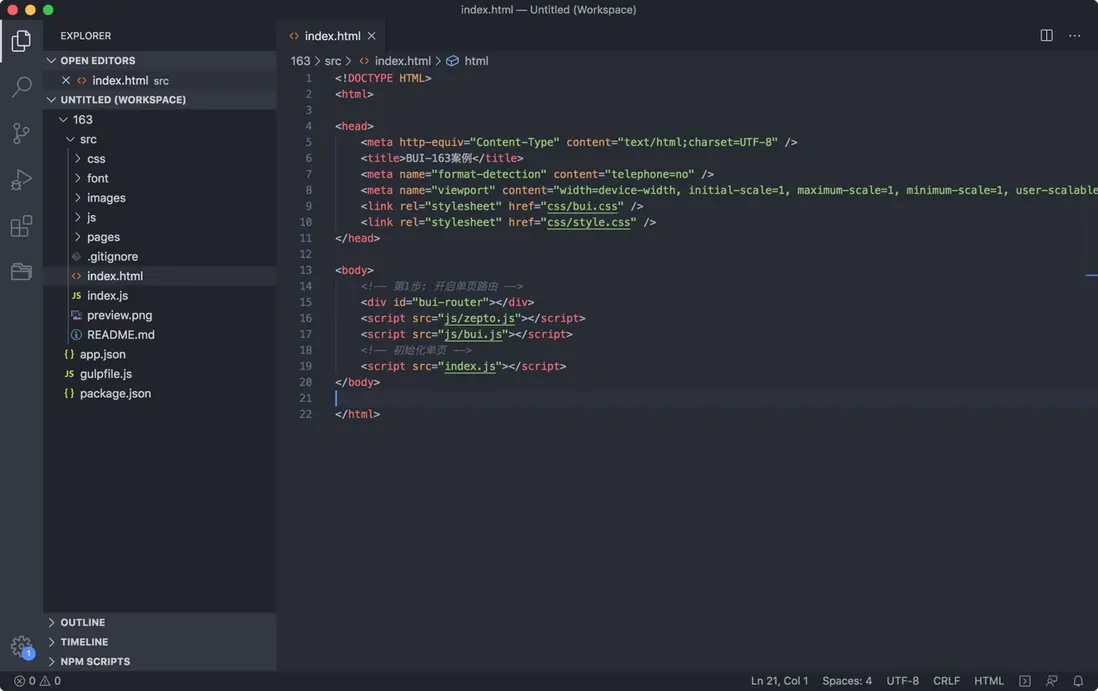Click the Split Editor icon
Screen dimensions: 1098x691
[1046, 34]
